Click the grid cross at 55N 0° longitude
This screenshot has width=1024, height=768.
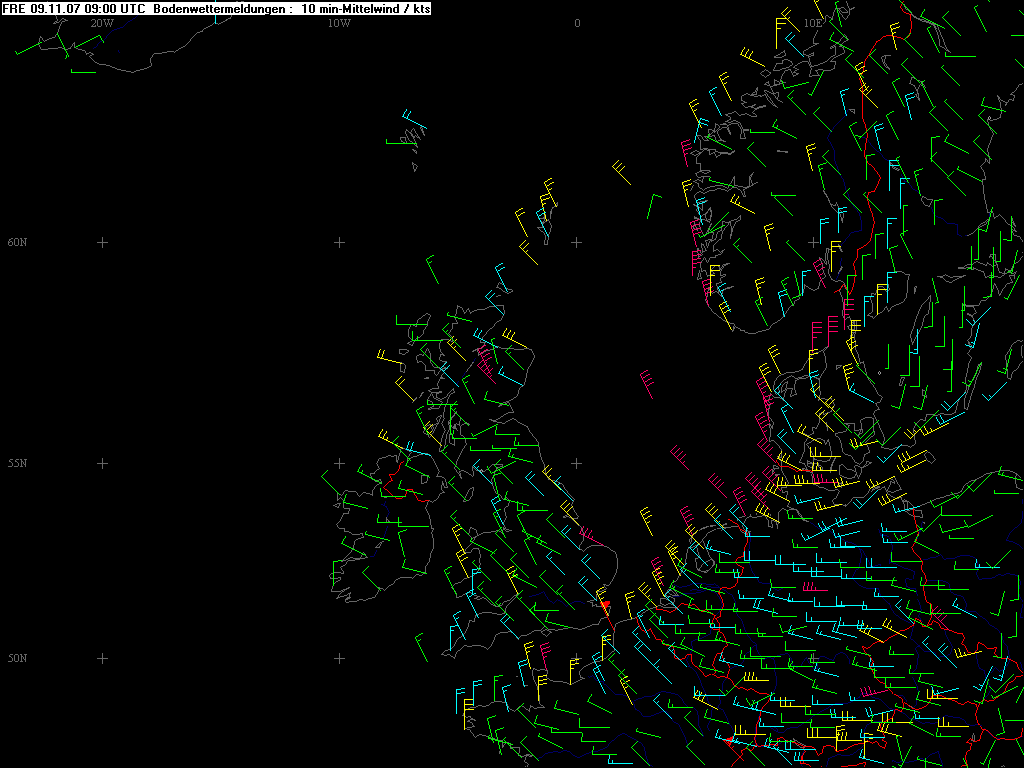(x=577, y=463)
